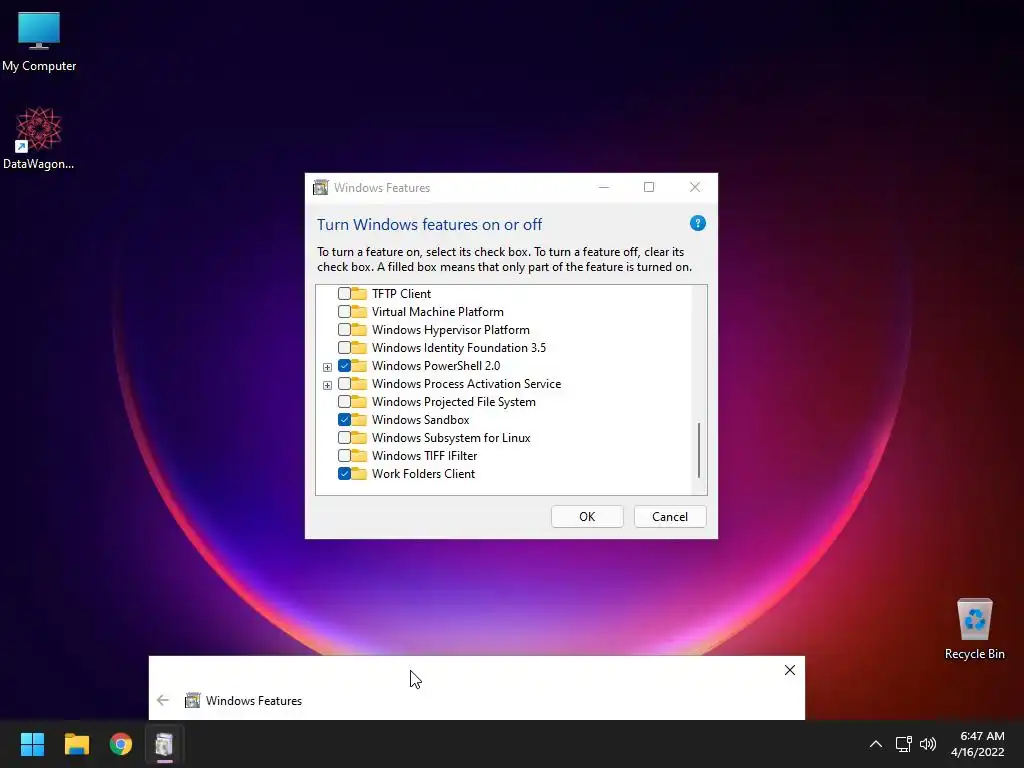The height and width of the screenshot is (768, 1024).
Task: Select the TFTP Client label
Action: (401, 294)
